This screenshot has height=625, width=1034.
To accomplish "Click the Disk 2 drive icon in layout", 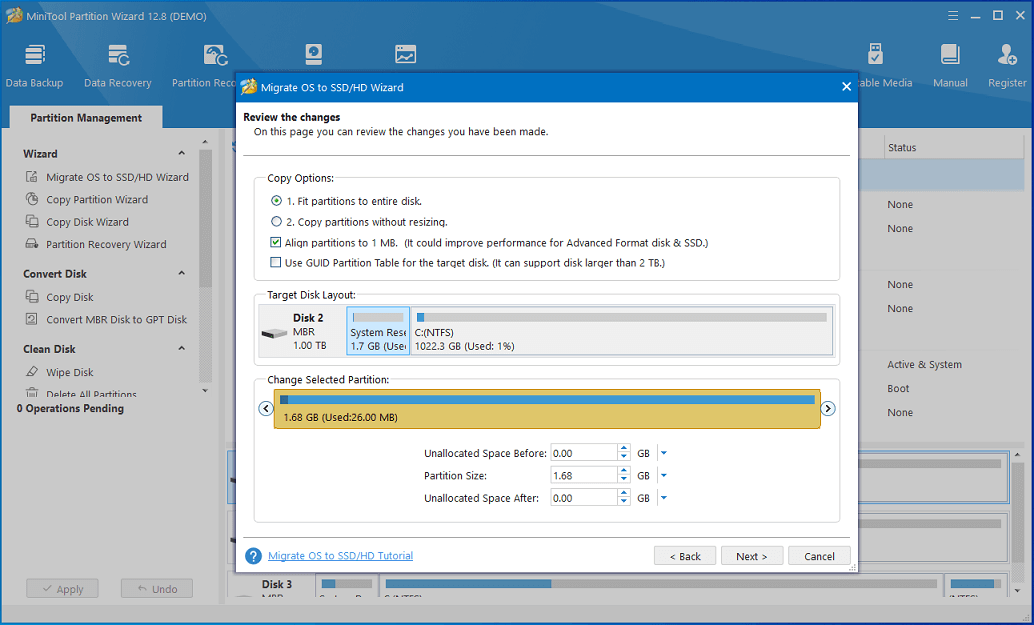I will [x=274, y=333].
